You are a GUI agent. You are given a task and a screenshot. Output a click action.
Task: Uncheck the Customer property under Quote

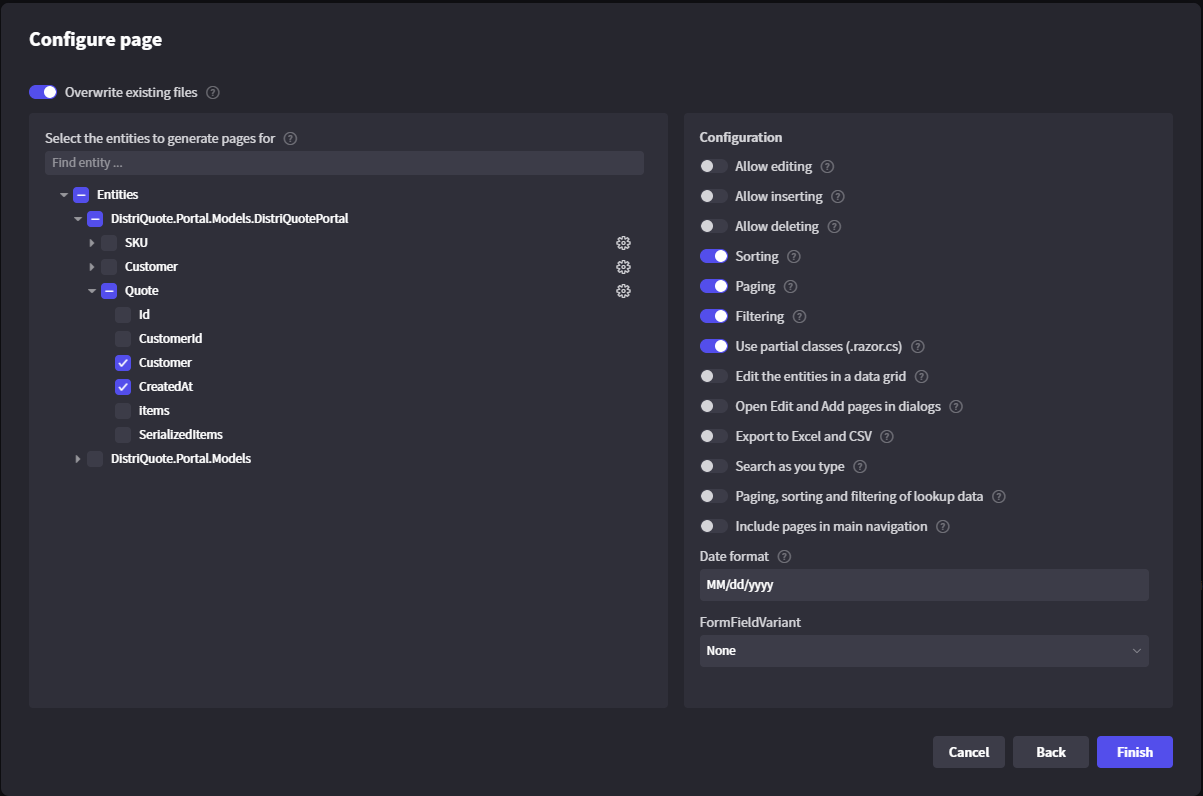[123, 363]
